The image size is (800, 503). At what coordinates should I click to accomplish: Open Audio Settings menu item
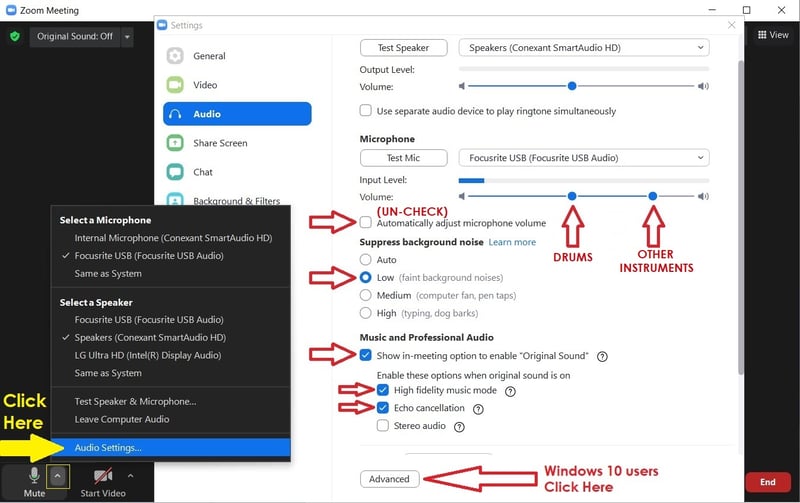click(x=171, y=447)
